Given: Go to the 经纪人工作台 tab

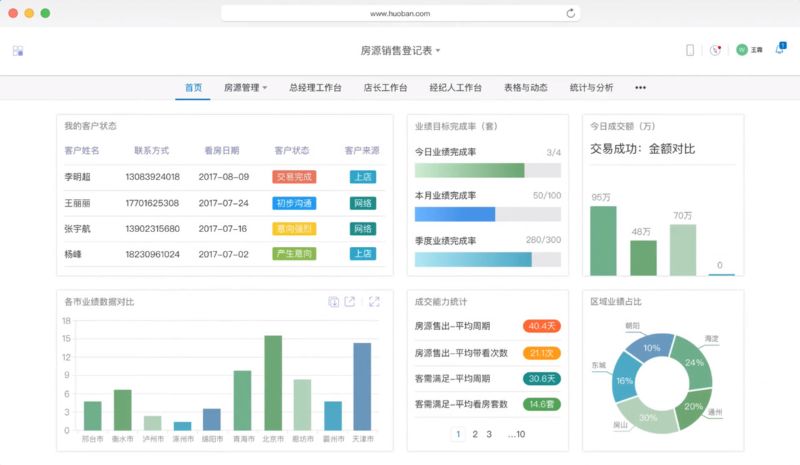Looking at the screenshot, I should click(455, 88).
